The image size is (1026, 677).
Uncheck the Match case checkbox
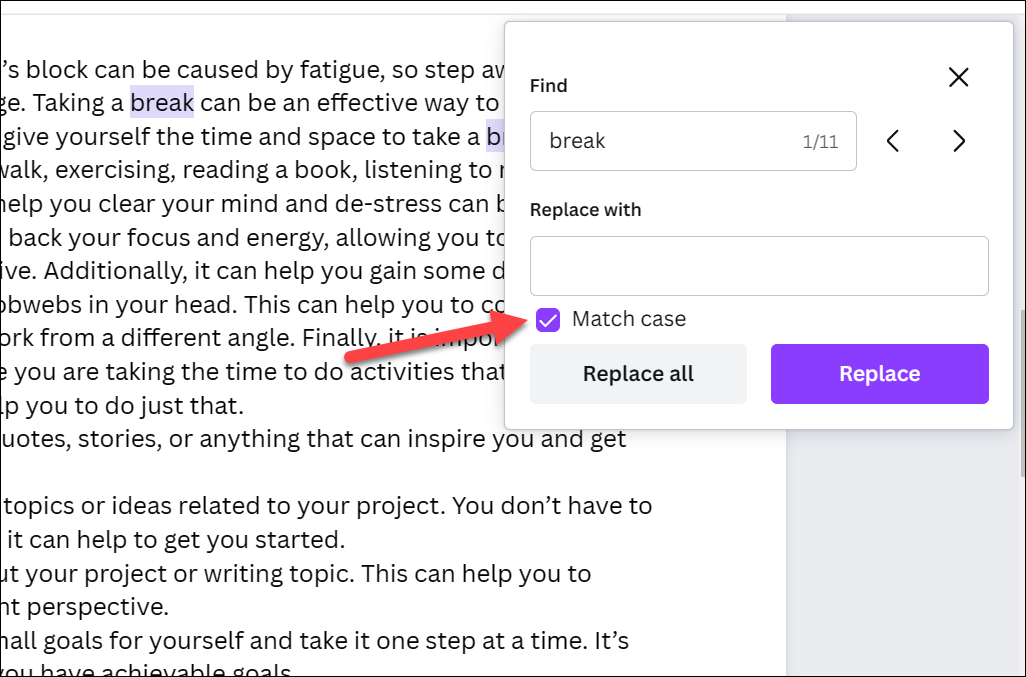coord(548,320)
